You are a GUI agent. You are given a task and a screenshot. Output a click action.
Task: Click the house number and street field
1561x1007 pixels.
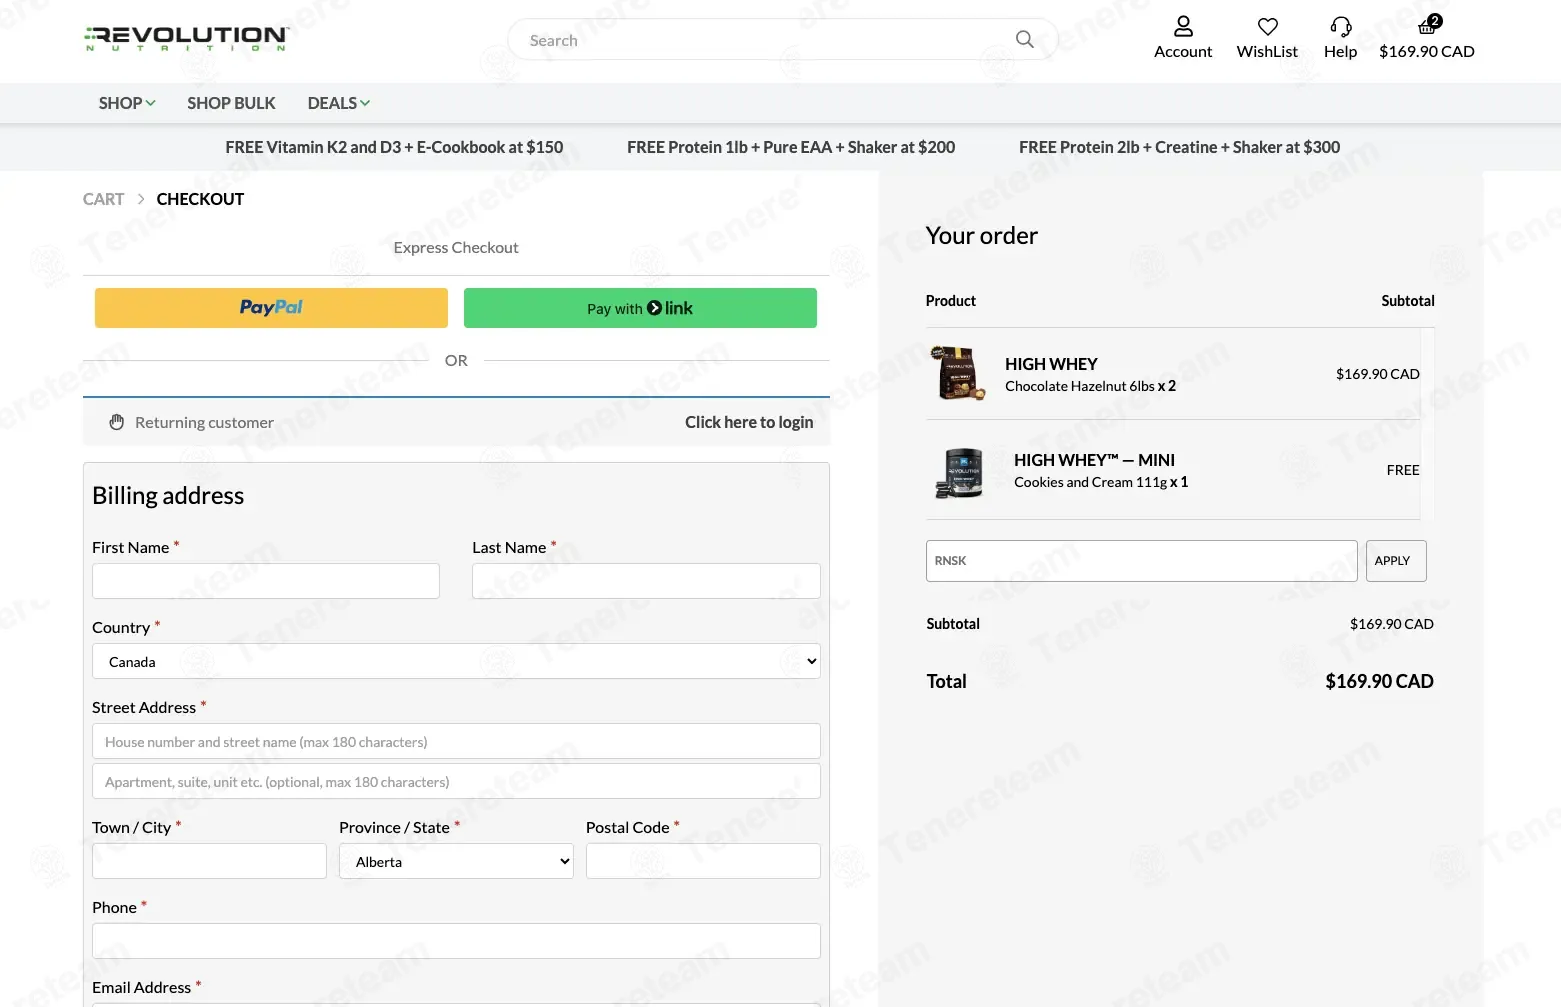[456, 741]
